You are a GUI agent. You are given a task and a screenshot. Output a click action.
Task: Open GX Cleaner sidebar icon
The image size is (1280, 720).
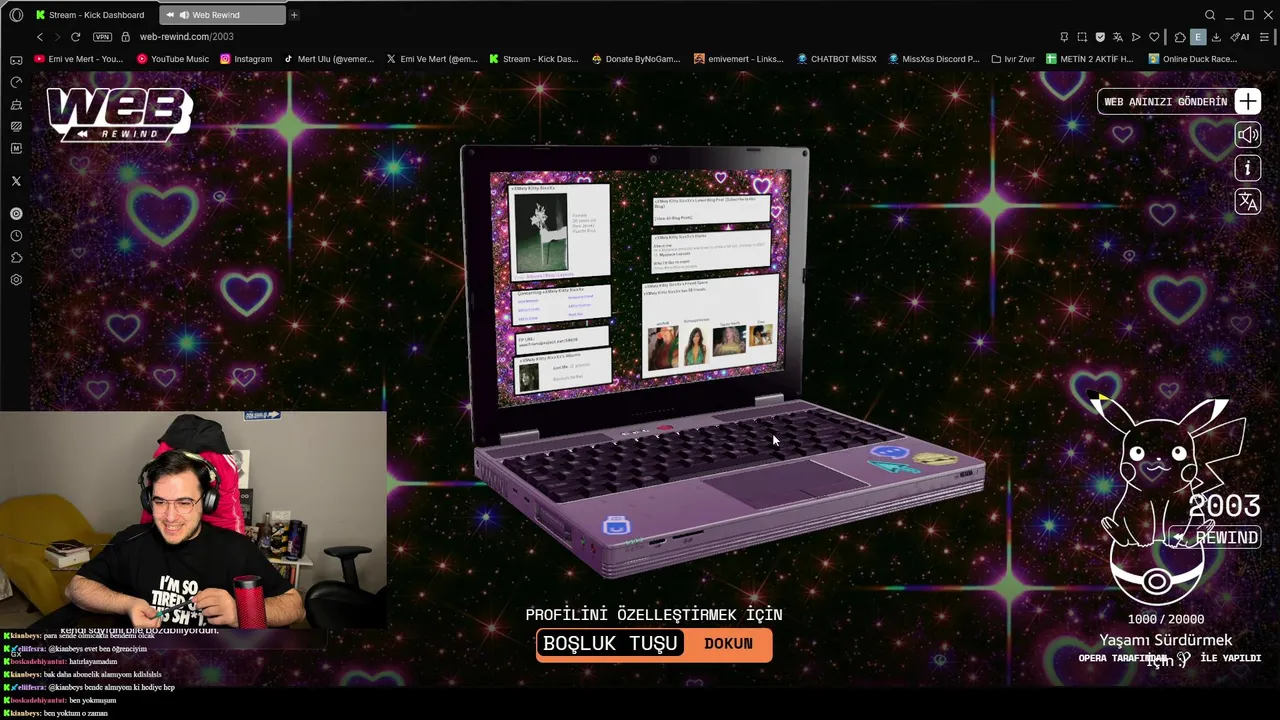[x=16, y=104]
